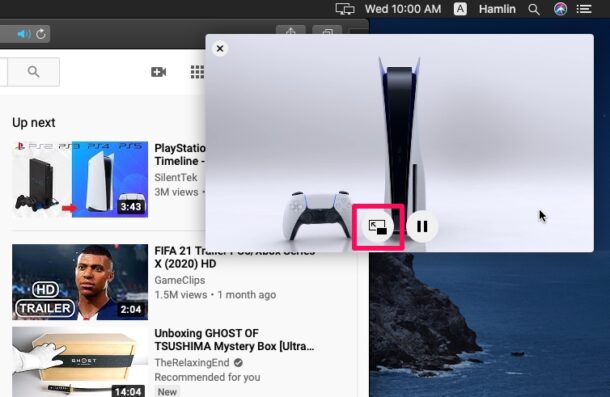Pause the picture-in-picture video
Image resolution: width=610 pixels, height=397 pixels.
pyautogui.click(x=422, y=227)
